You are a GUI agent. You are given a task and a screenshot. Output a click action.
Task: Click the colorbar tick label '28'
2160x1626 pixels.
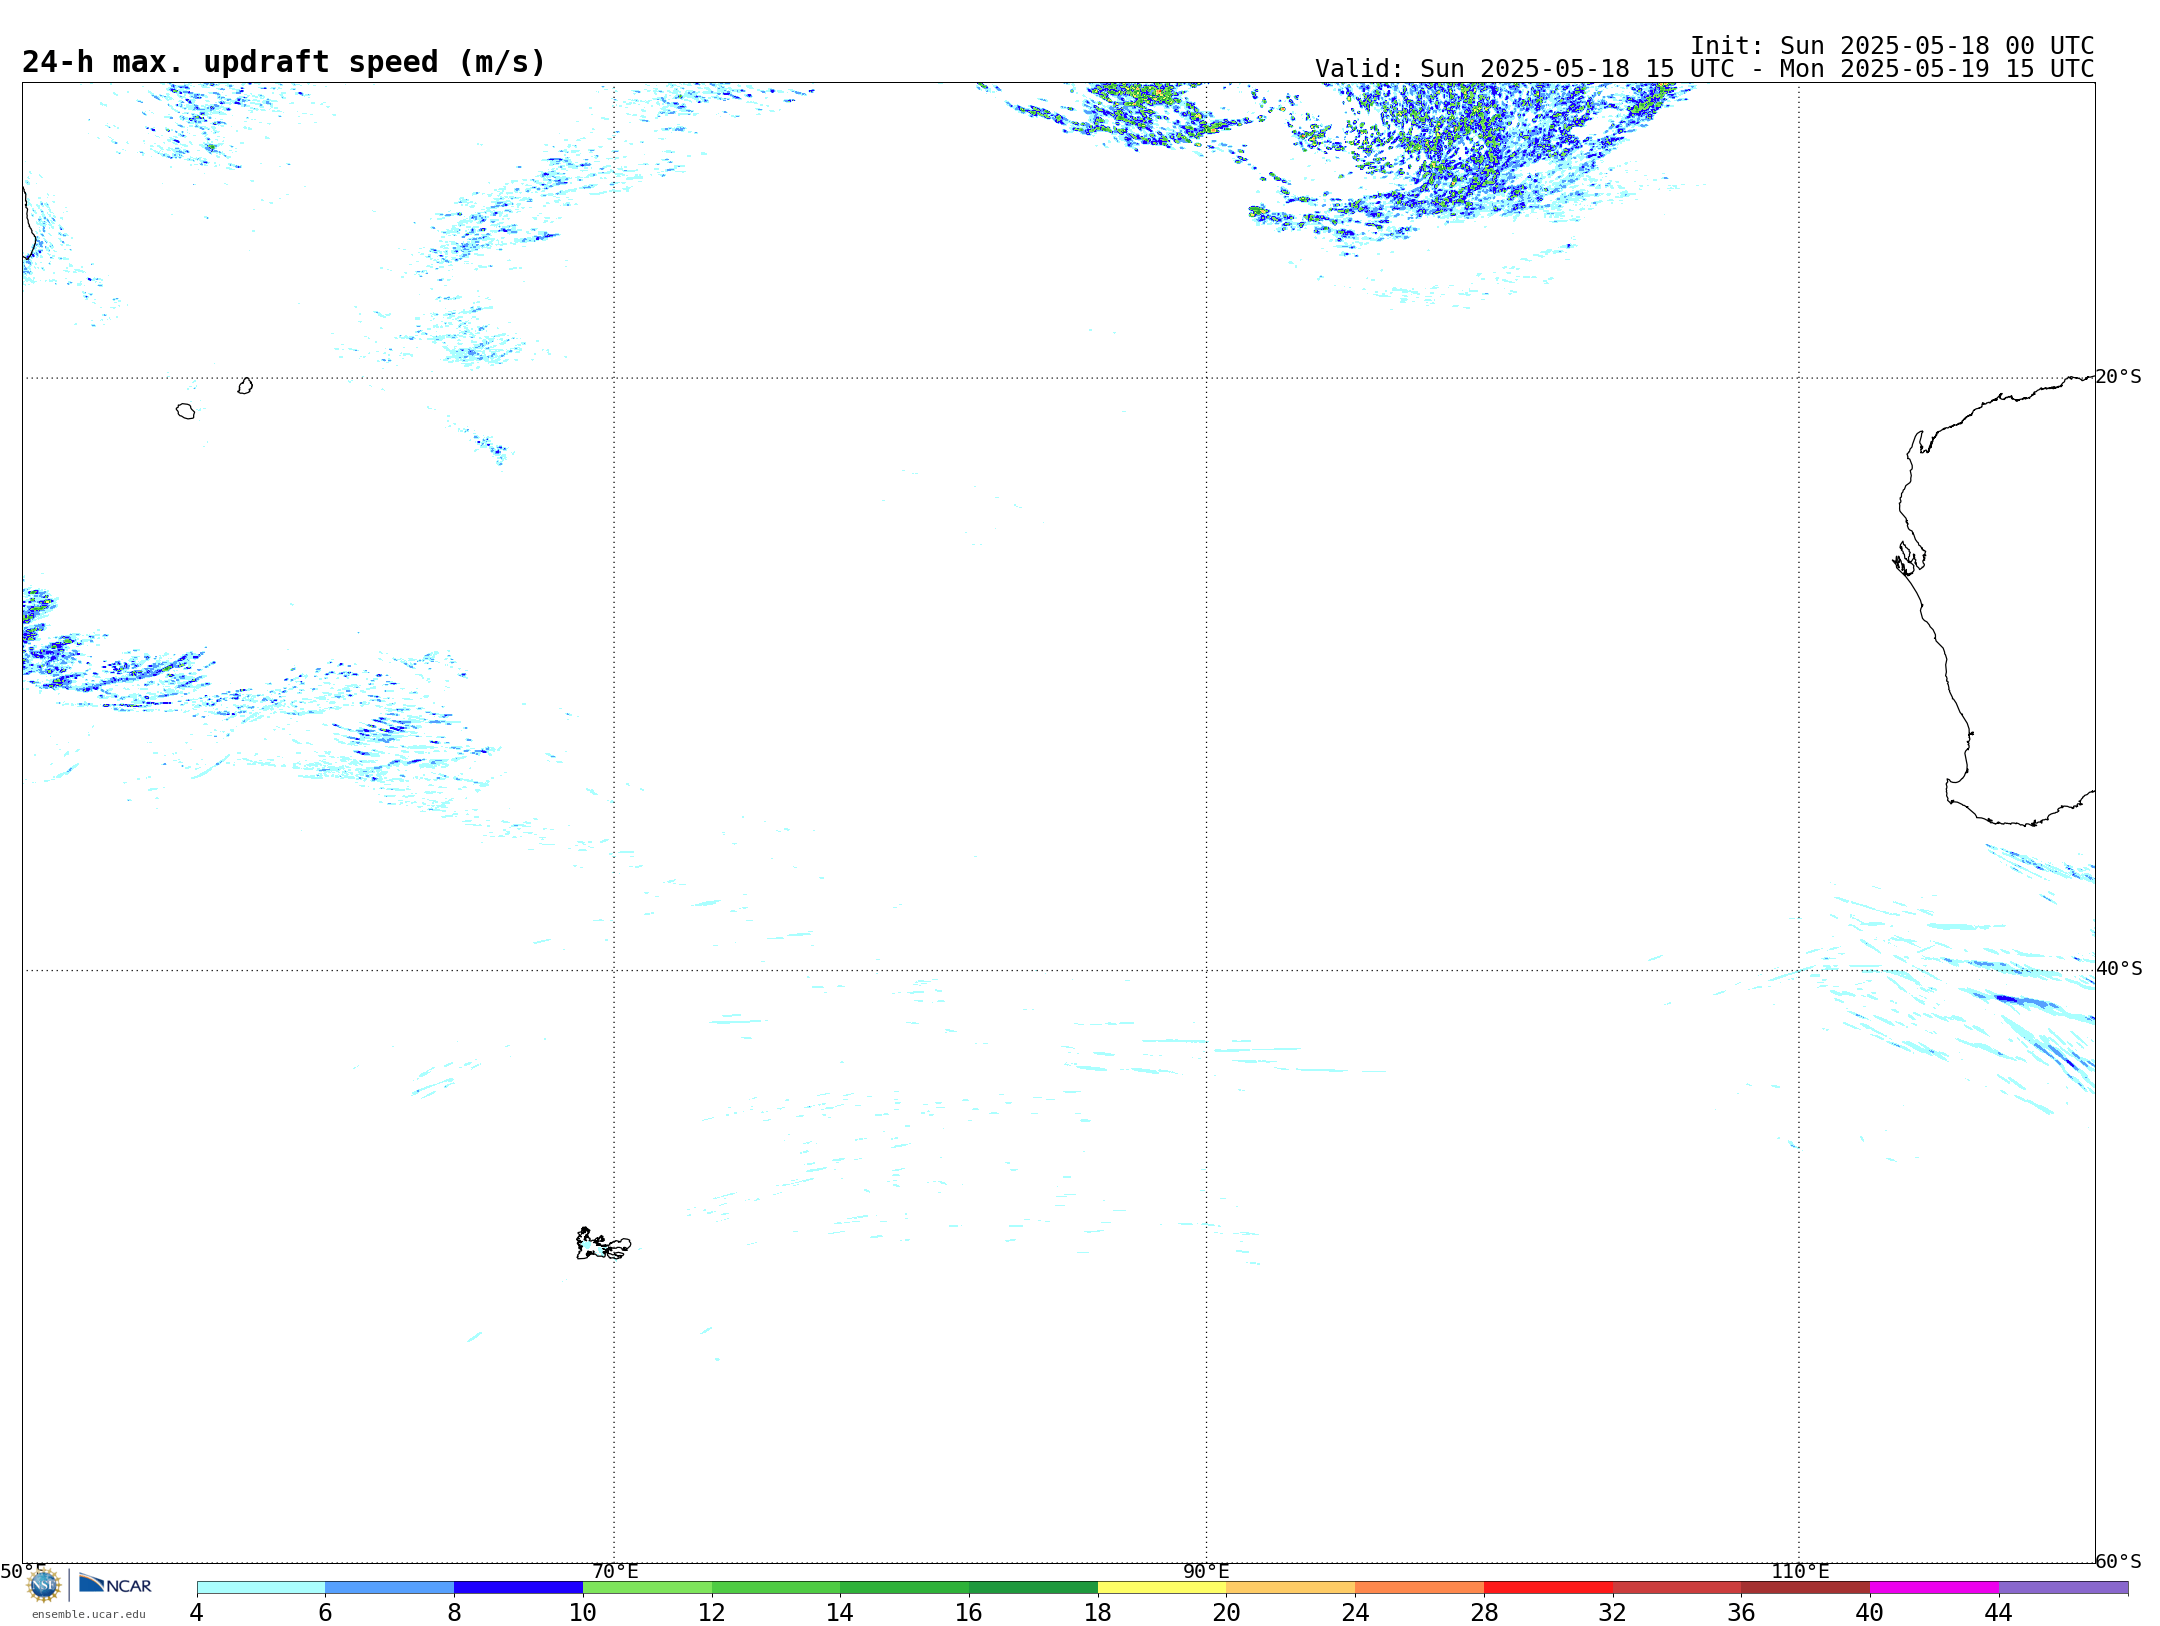pos(1484,1612)
